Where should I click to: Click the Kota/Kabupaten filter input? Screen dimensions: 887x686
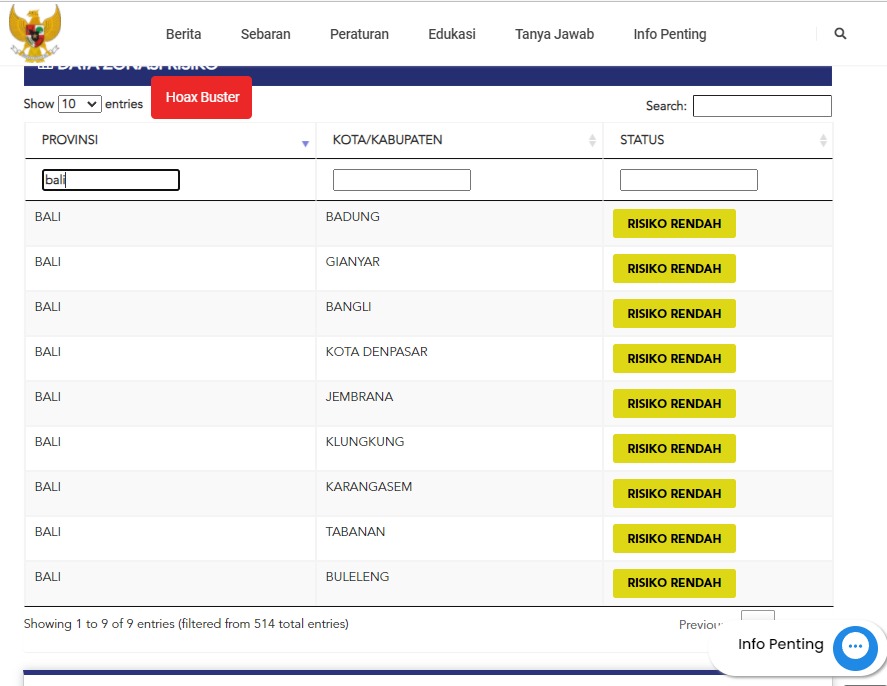click(x=401, y=180)
